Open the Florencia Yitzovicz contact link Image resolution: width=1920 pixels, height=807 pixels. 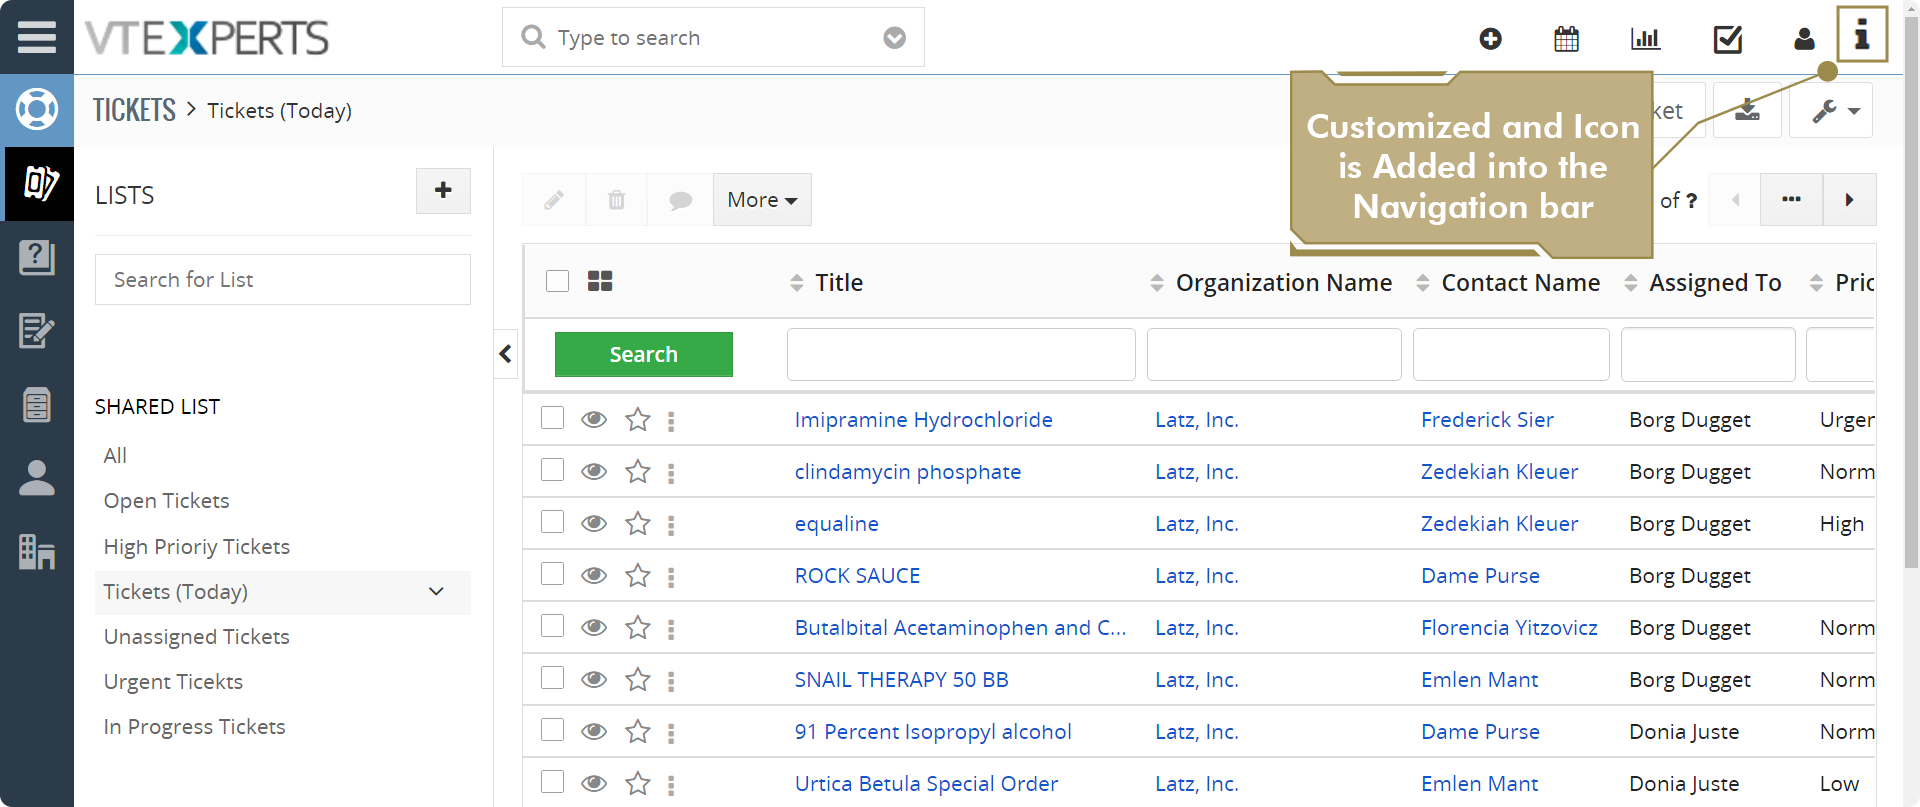[x=1509, y=628]
